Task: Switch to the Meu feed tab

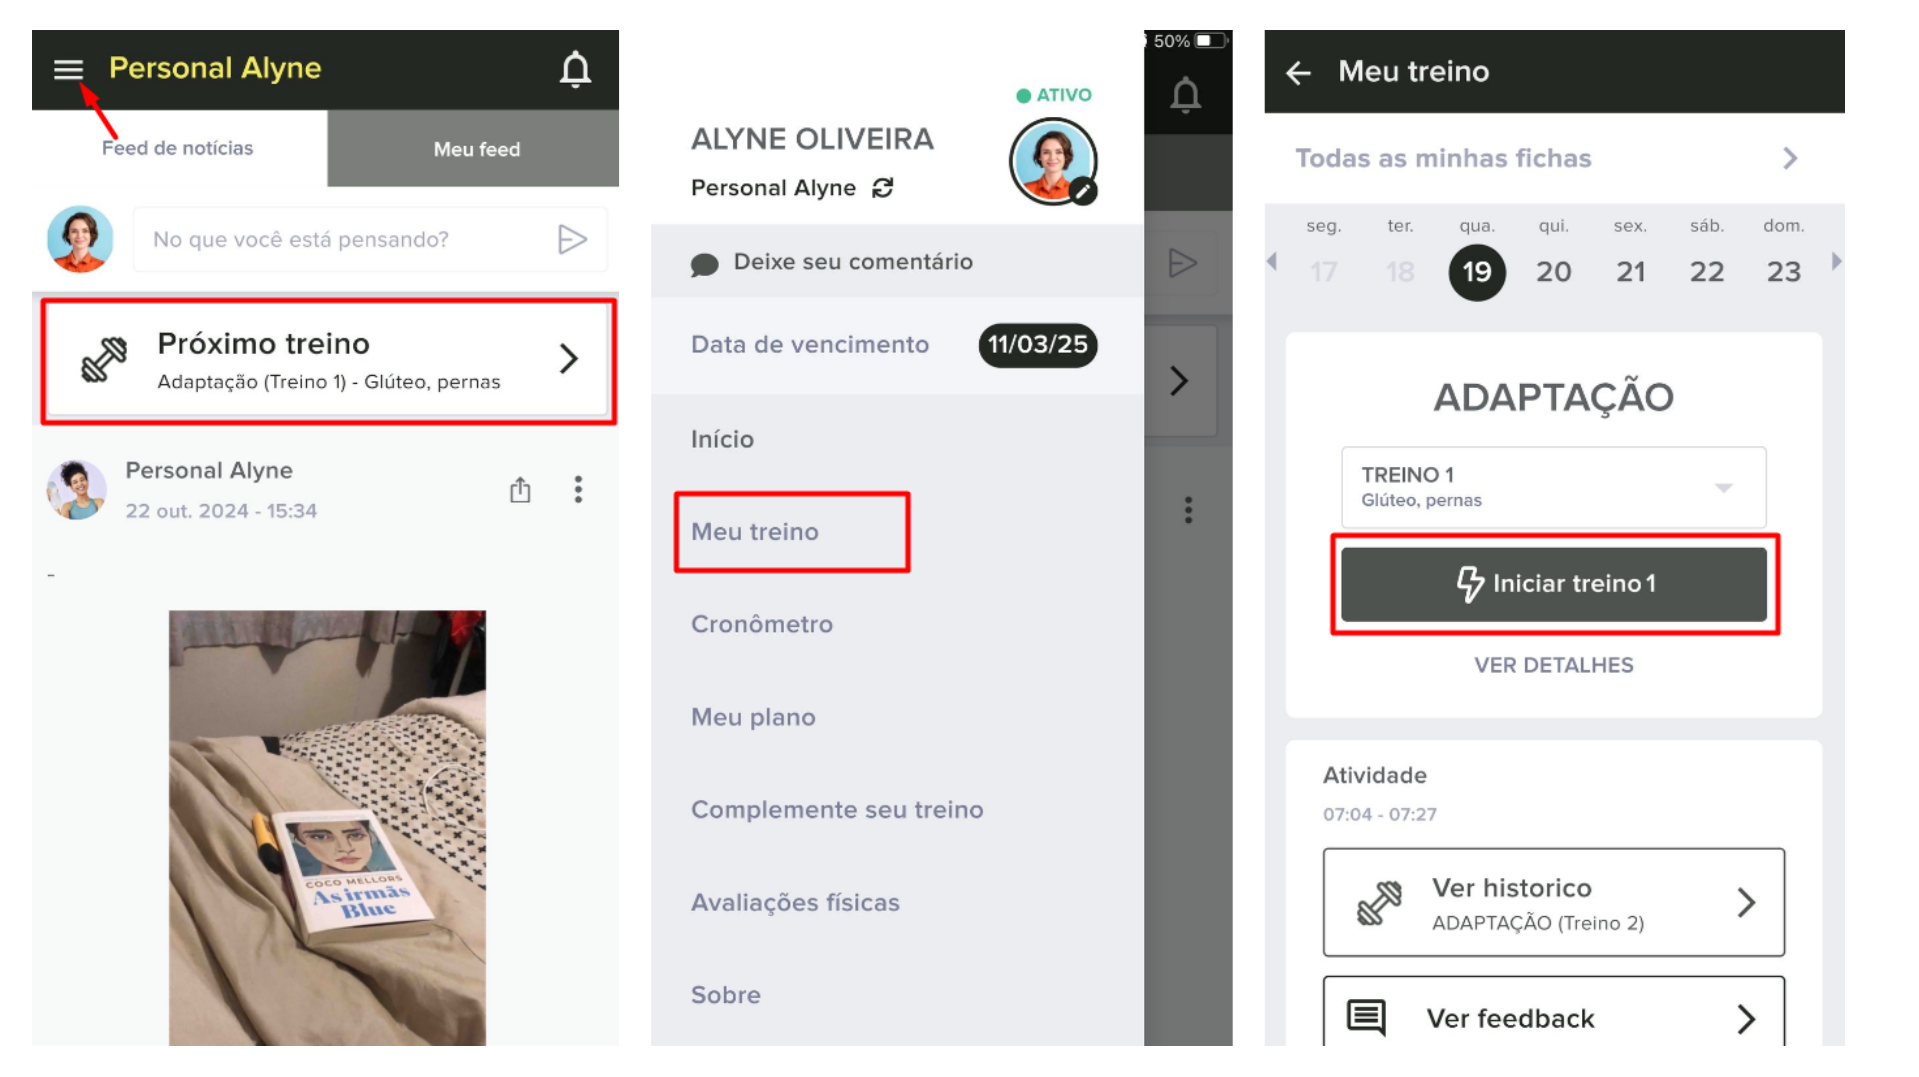Action: coord(476,149)
